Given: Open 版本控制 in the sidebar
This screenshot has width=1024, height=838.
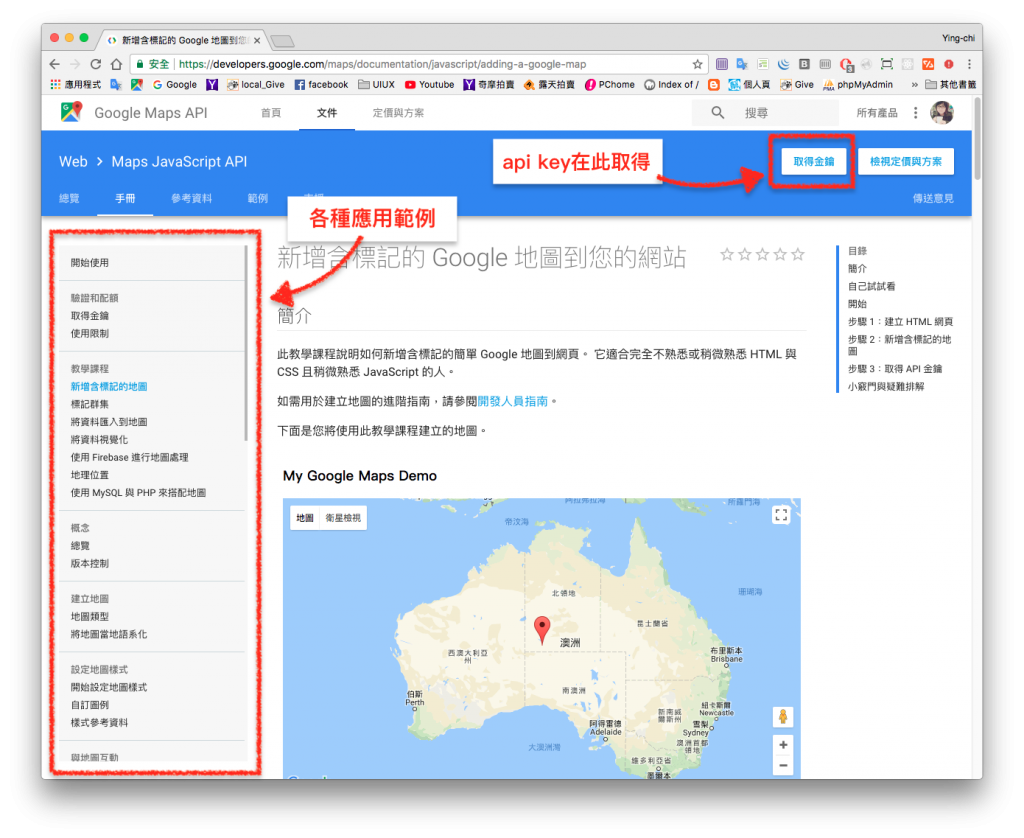Looking at the screenshot, I should click(x=90, y=563).
